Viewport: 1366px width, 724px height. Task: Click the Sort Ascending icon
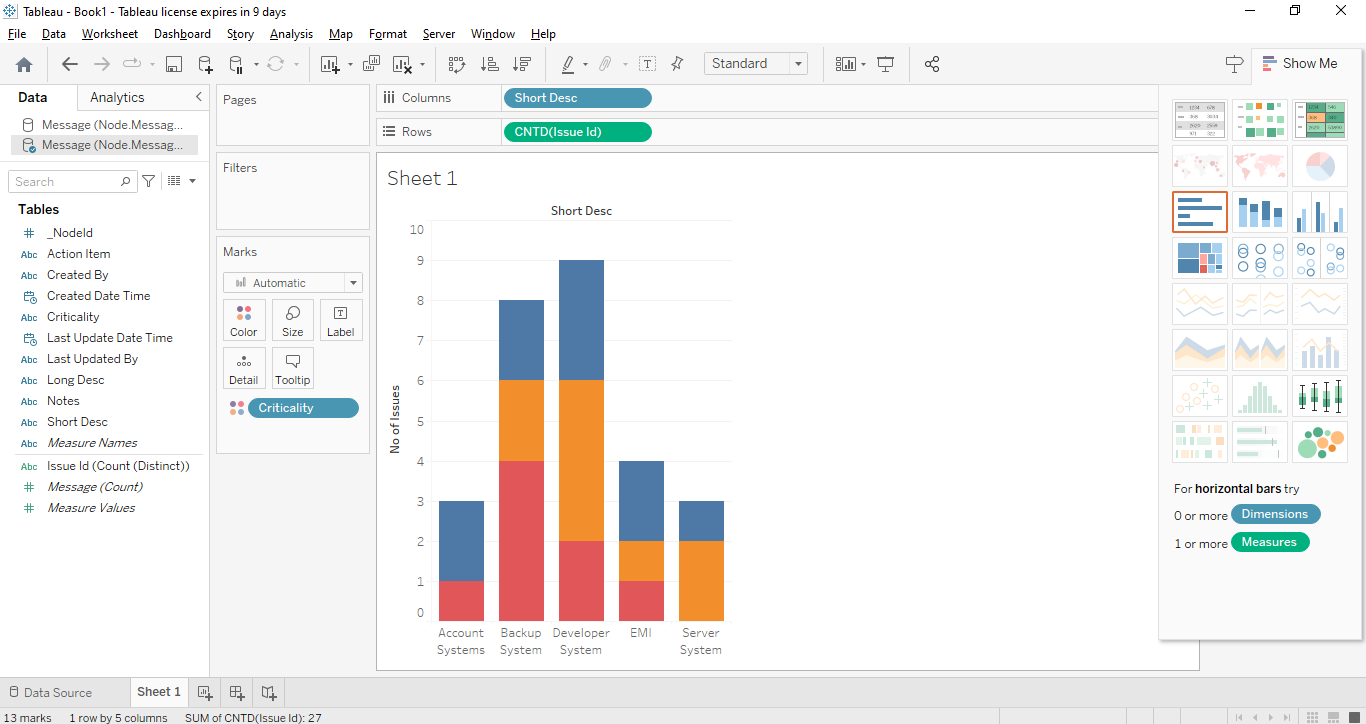pyautogui.click(x=490, y=64)
